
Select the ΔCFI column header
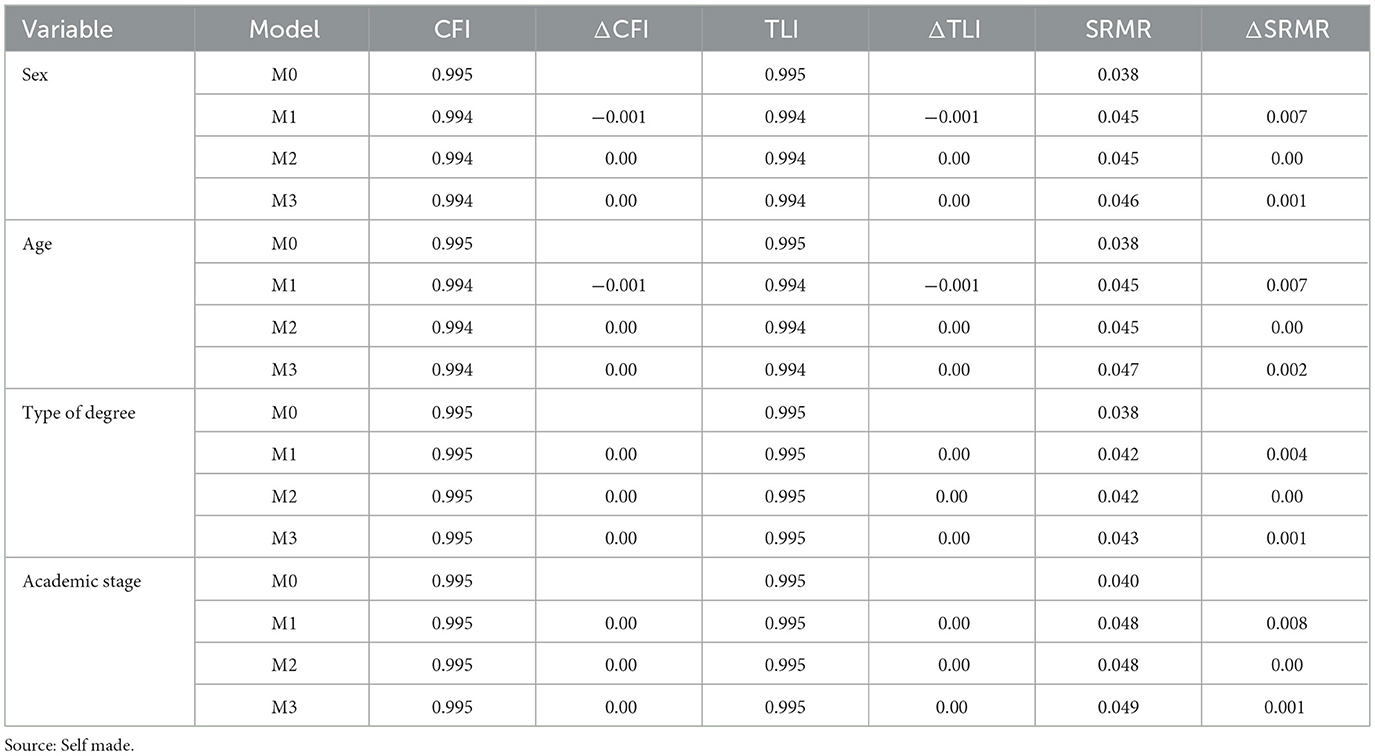(619, 30)
